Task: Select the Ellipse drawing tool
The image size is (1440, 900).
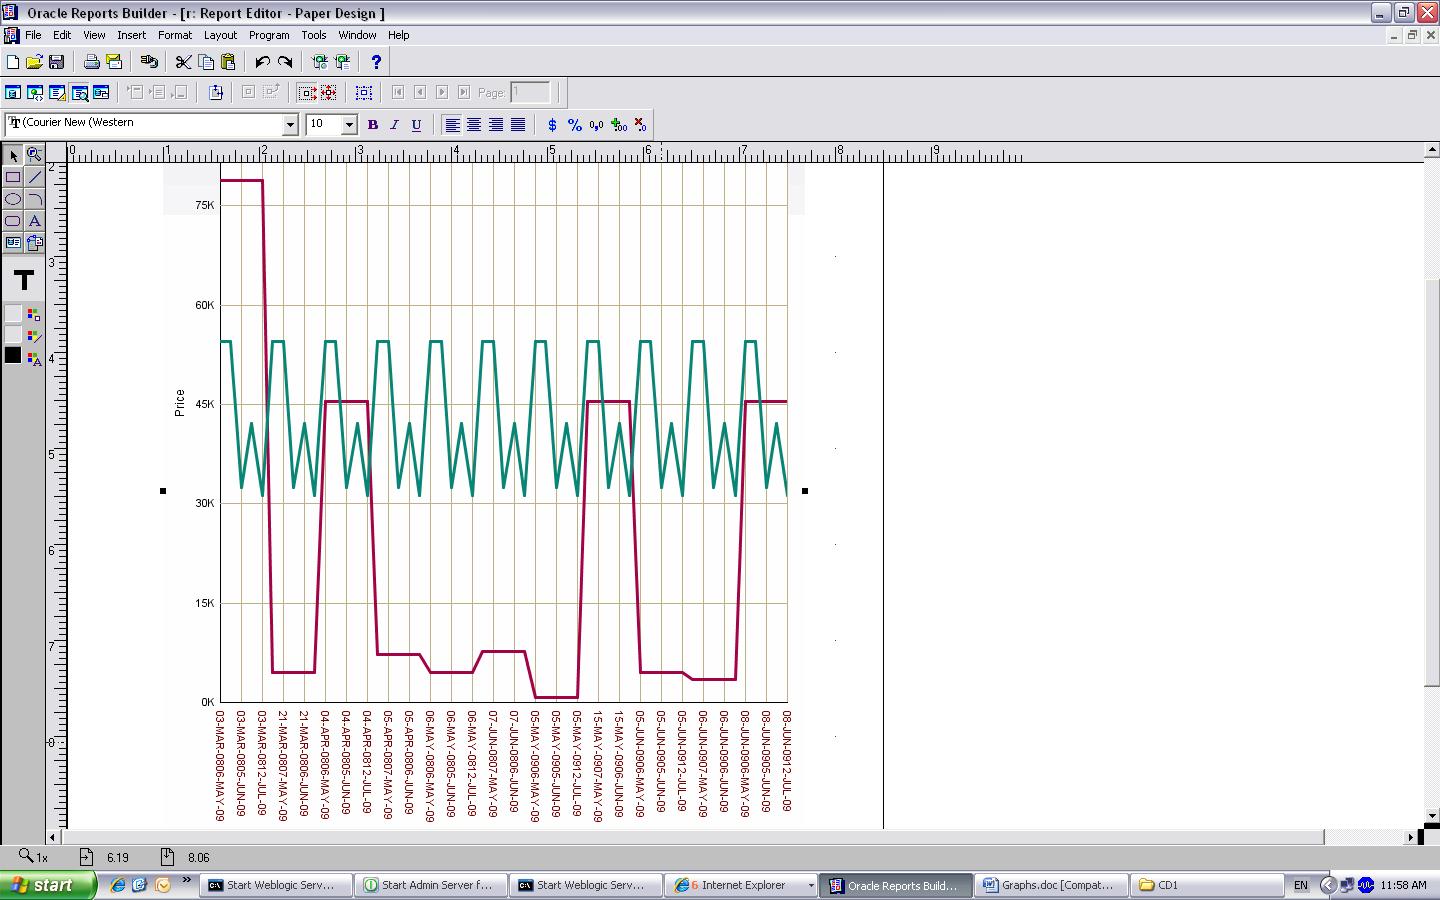Action: [13, 199]
